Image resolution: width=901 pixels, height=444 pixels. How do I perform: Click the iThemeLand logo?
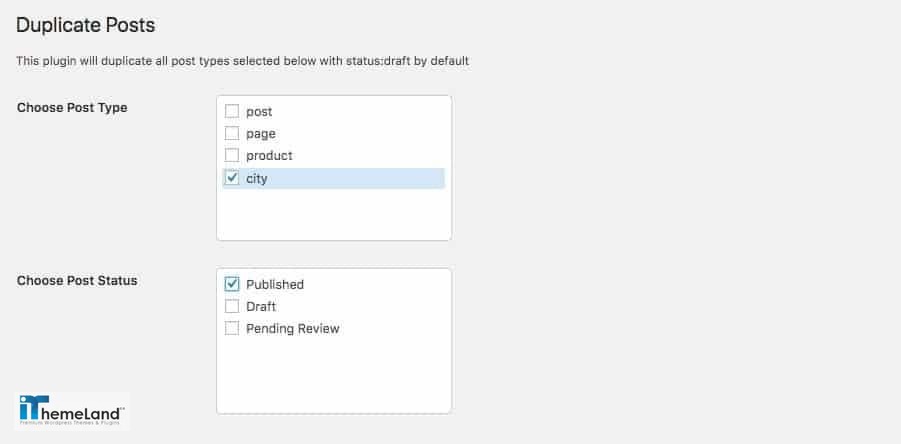tap(71, 411)
